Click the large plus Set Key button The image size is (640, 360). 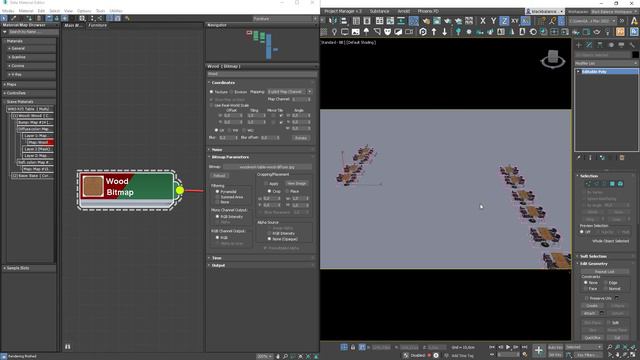pos(539,350)
